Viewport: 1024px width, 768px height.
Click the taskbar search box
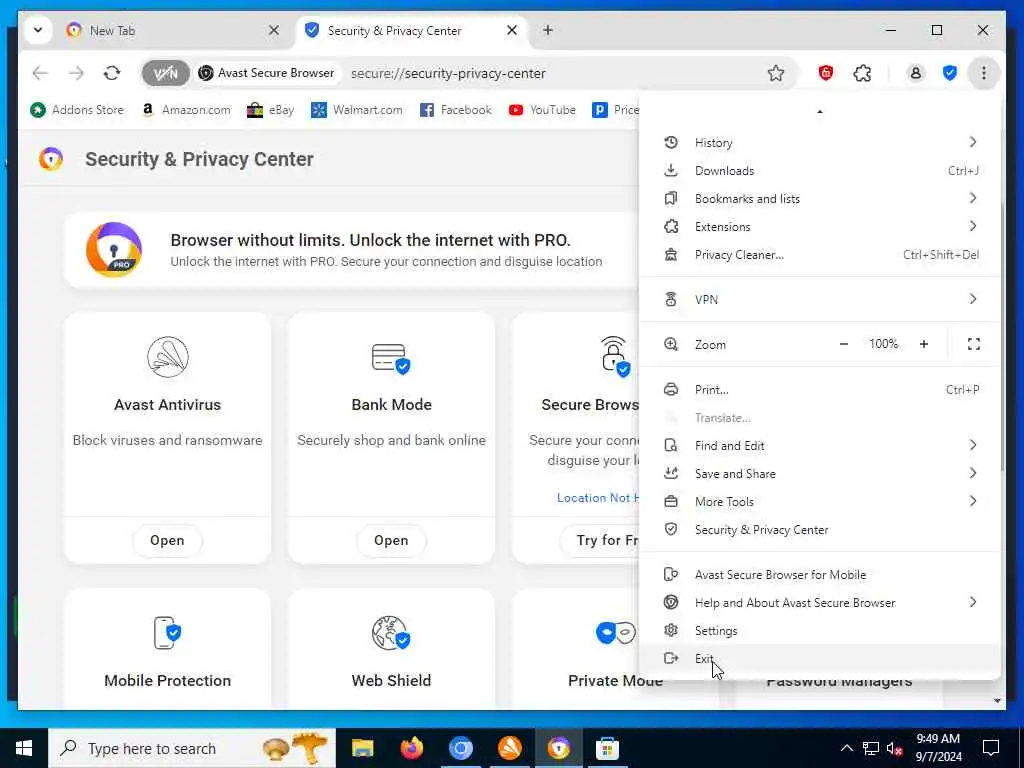(192, 748)
